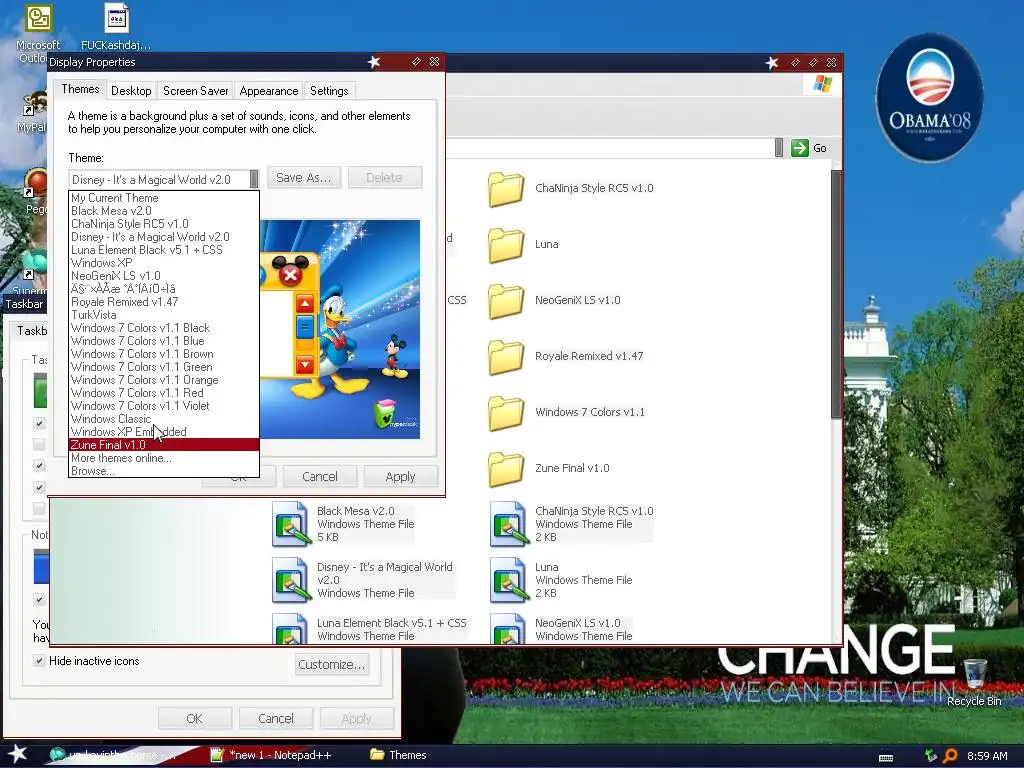Open the Luna folder icon
Screen dimensions: 1024x768
(506, 245)
